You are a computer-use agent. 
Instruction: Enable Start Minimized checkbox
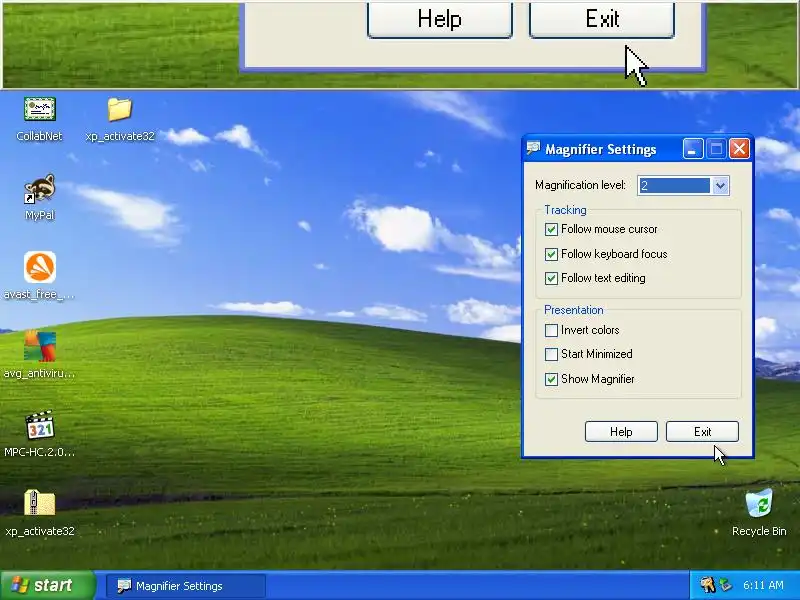point(551,354)
